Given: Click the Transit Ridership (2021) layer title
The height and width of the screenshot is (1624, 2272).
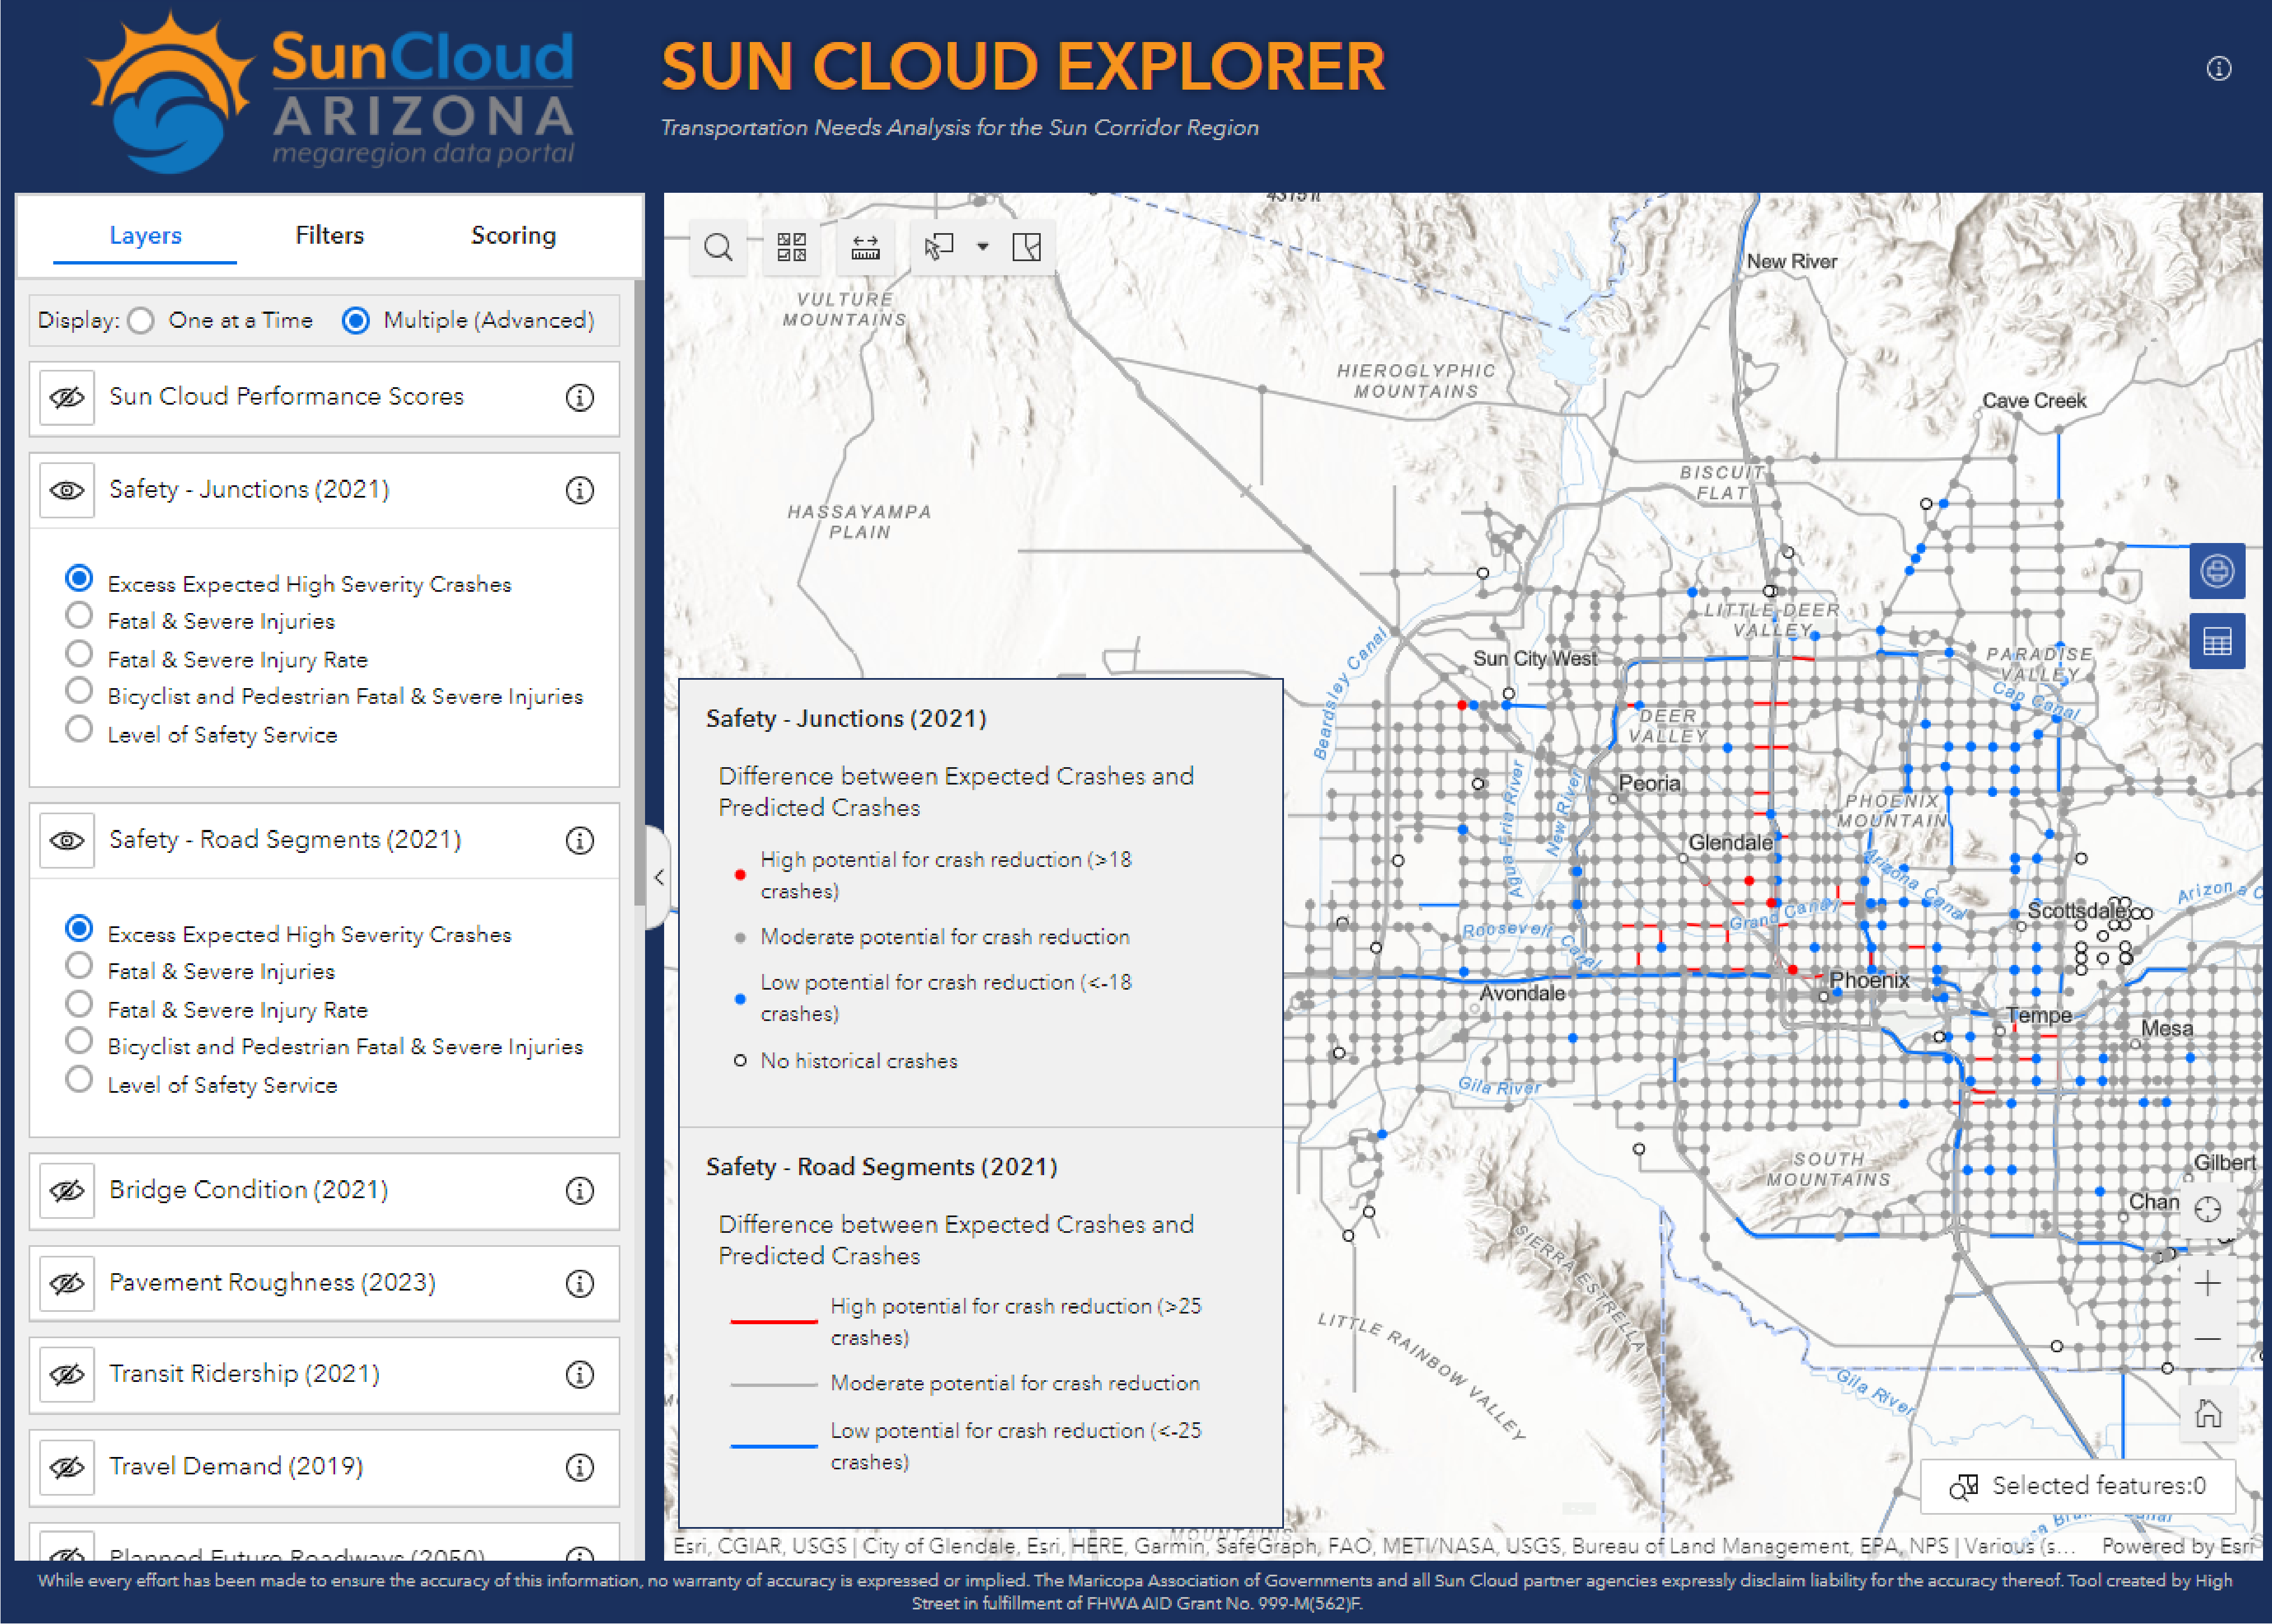Looking at the screenshot, I should tap(244, 1374).
